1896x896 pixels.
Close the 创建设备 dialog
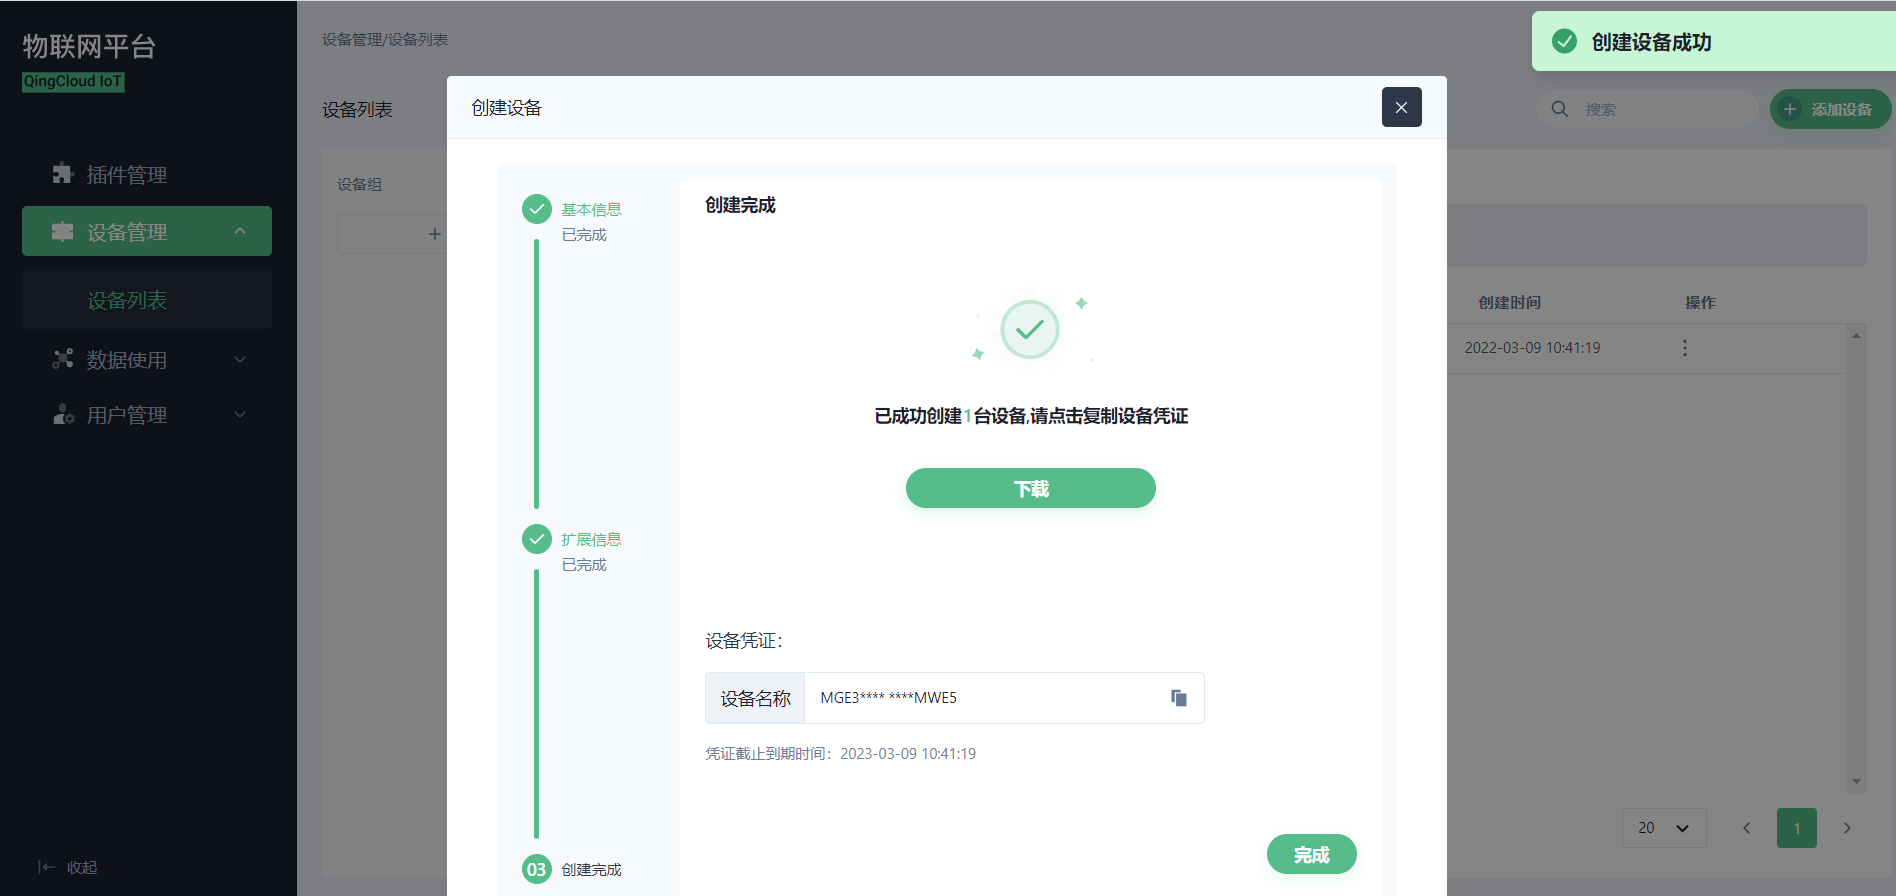(x=1401, y=107)
